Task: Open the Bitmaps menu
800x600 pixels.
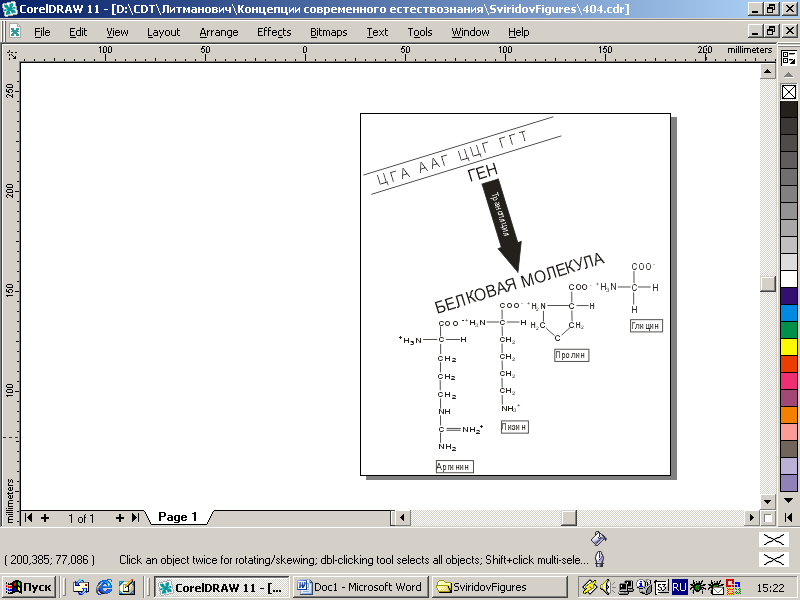Action: (x=328, y=32)
